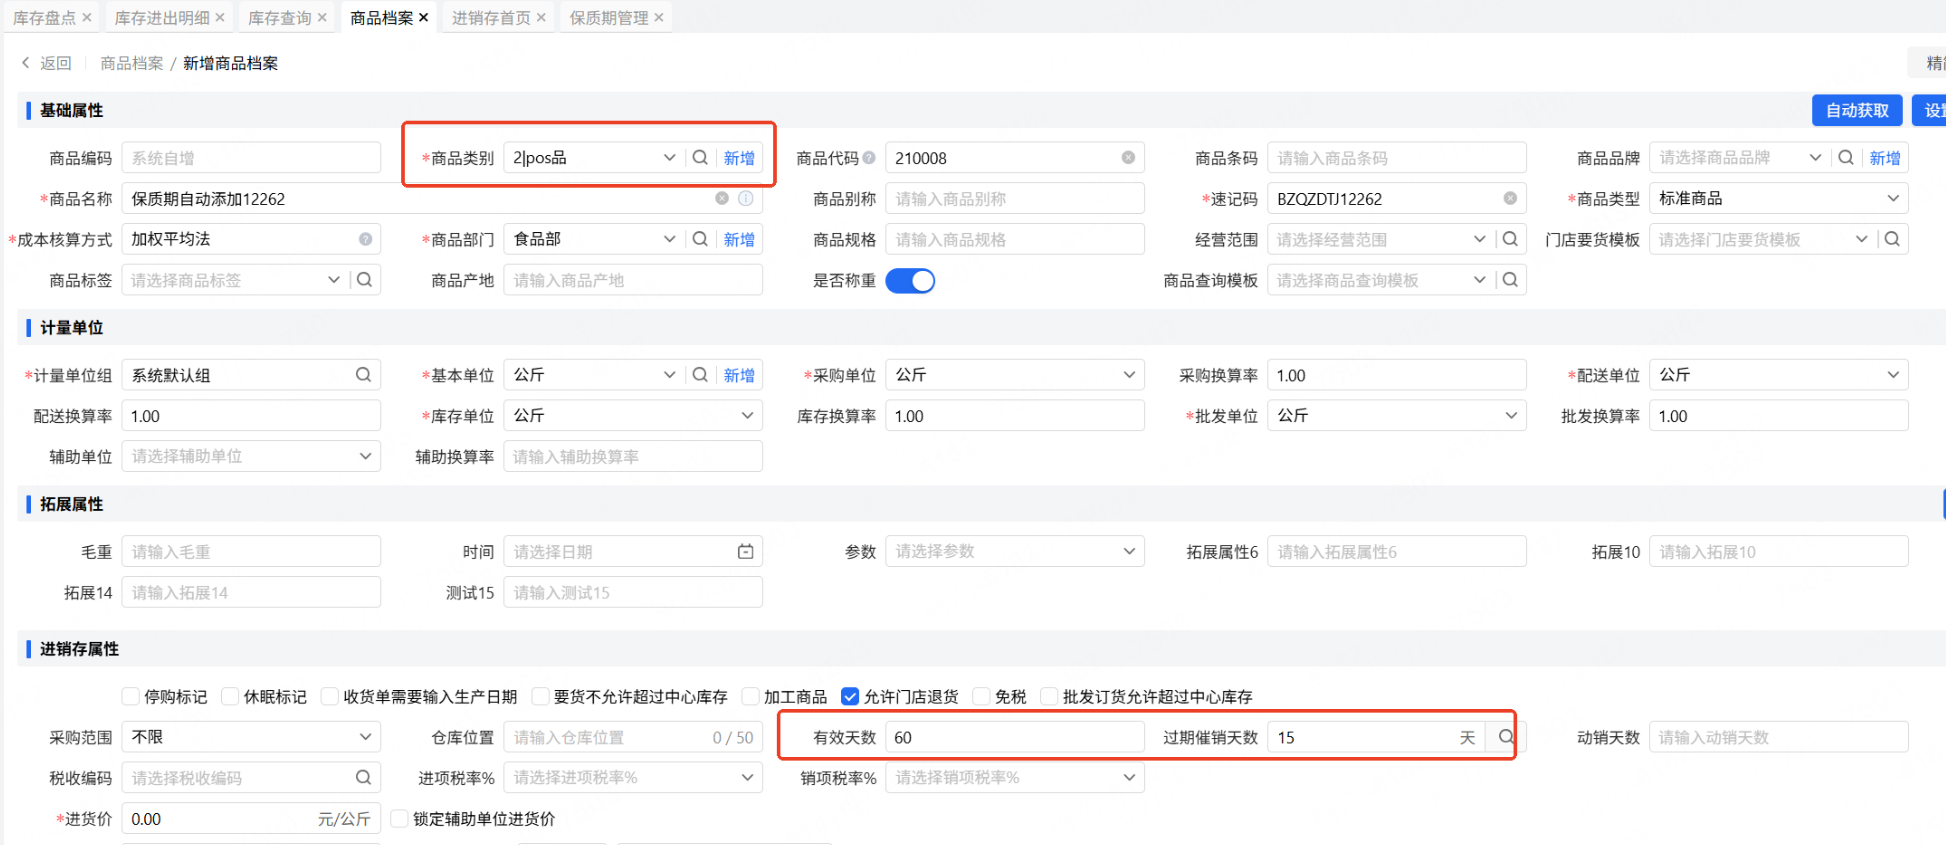Check the 免税 checkbox

coord(981,697)
